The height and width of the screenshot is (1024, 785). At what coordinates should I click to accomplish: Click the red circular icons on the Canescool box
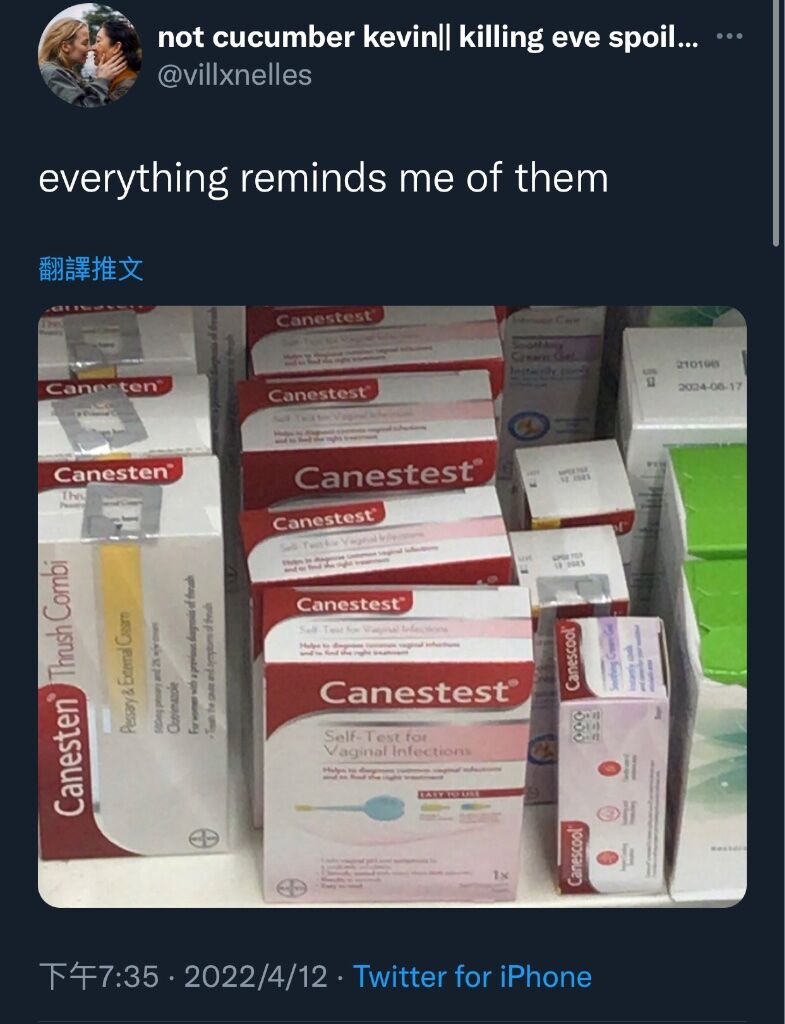(x=608, y=812)
